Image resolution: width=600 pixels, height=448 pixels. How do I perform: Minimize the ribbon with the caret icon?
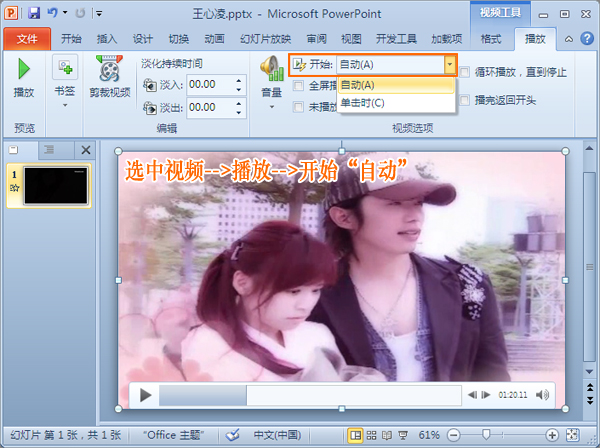pyautogui.click(x=569, y=39)
